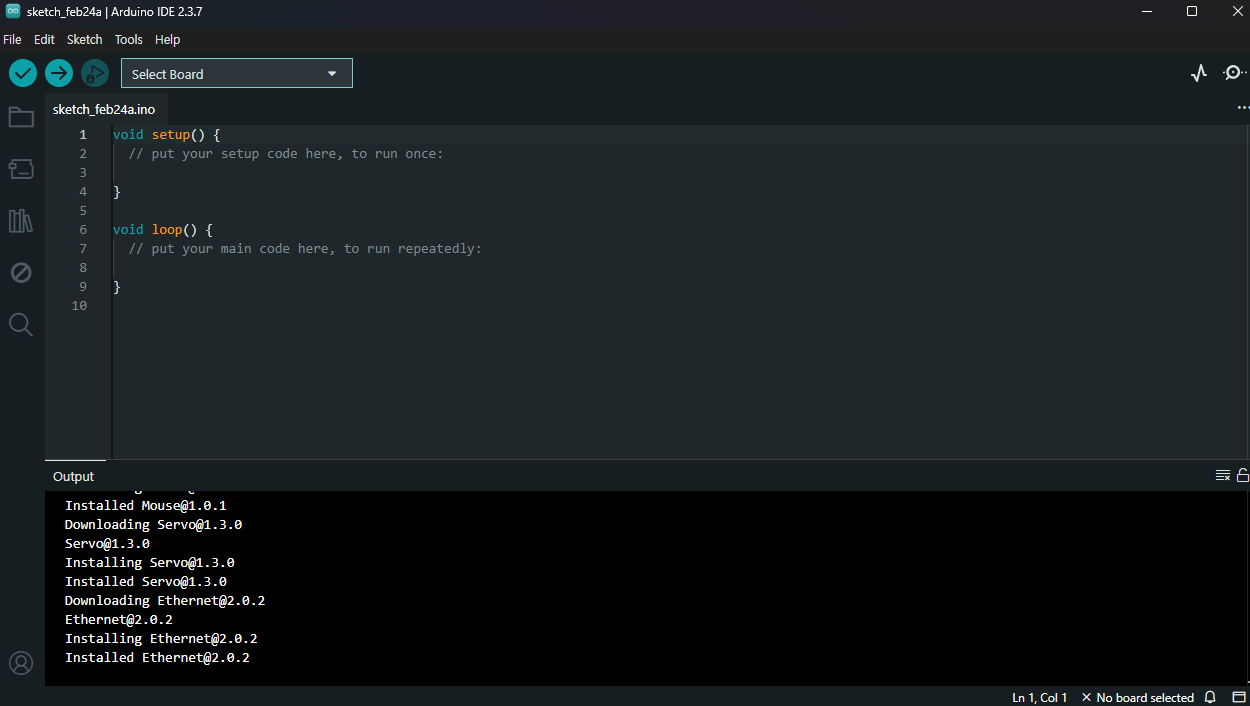This screenshot has width=1250, height=706.
Task: Click line number 6 in the gutter
Action: [x=83, y=229]
